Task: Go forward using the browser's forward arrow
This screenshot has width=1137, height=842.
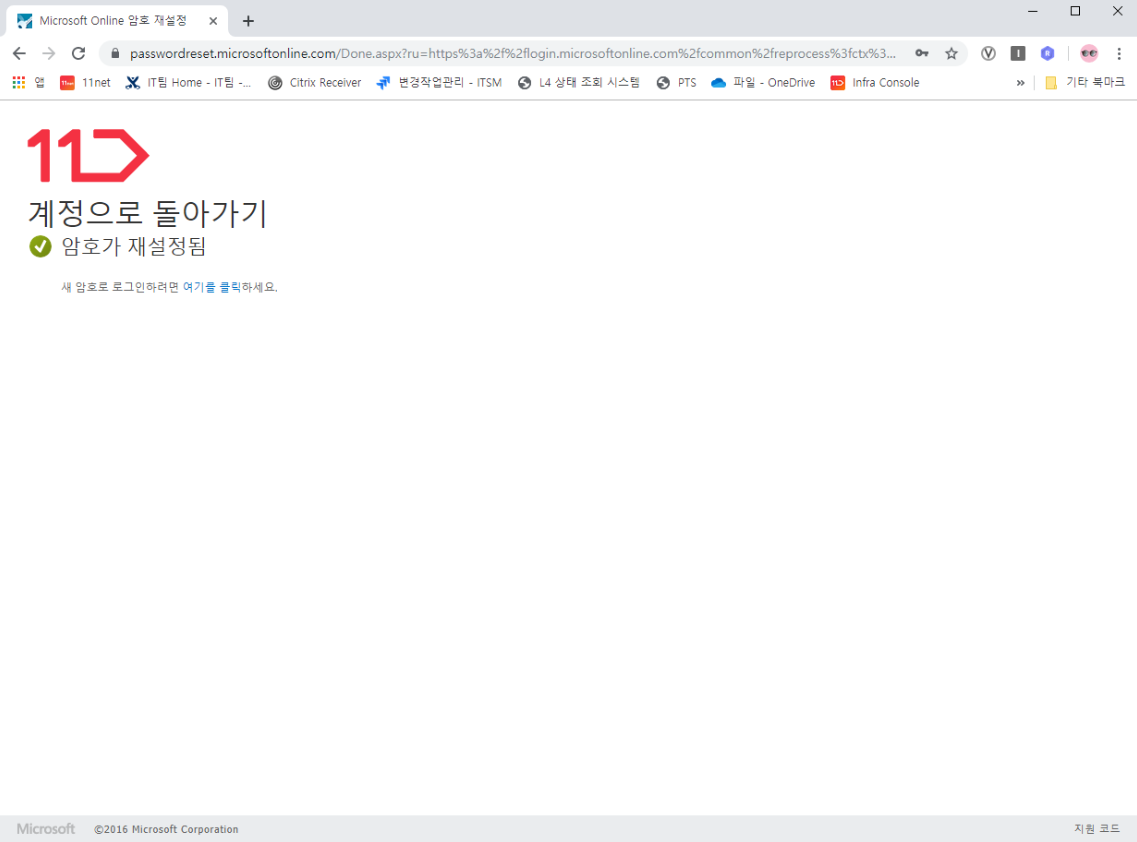Action: 49,54
